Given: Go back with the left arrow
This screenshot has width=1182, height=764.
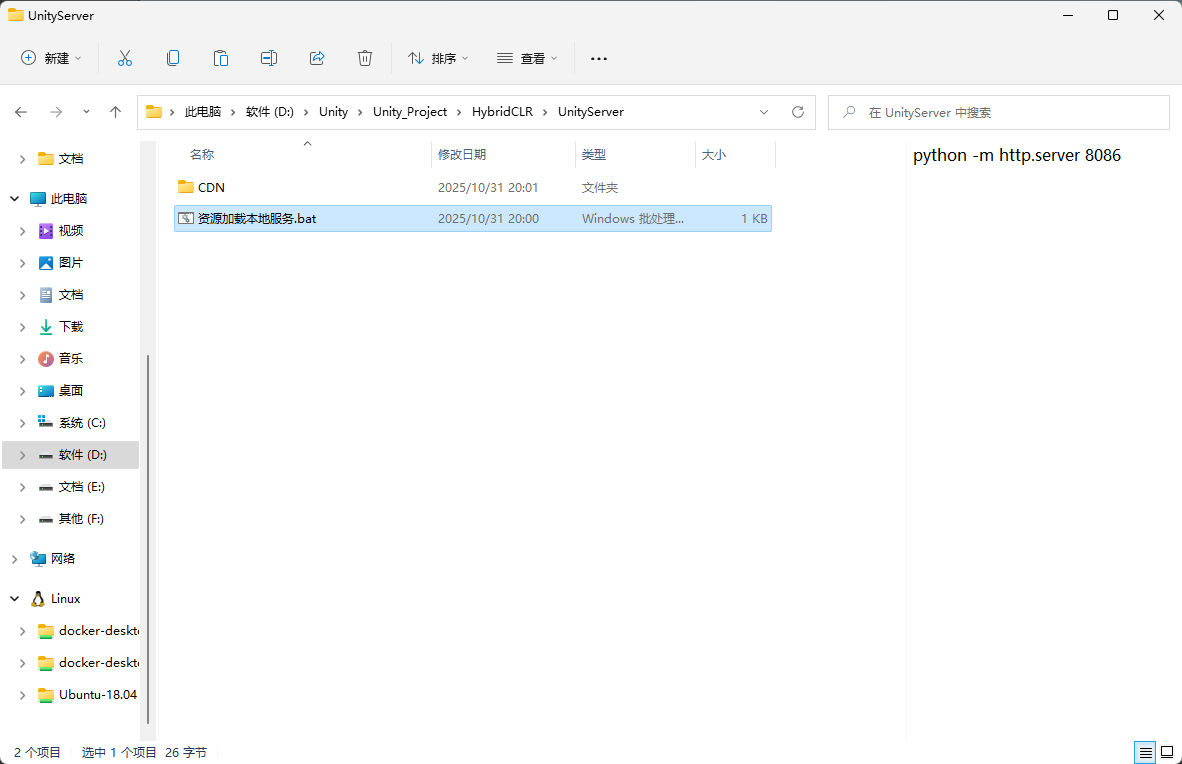Looking at the screenshot, I should click(21, 112).
